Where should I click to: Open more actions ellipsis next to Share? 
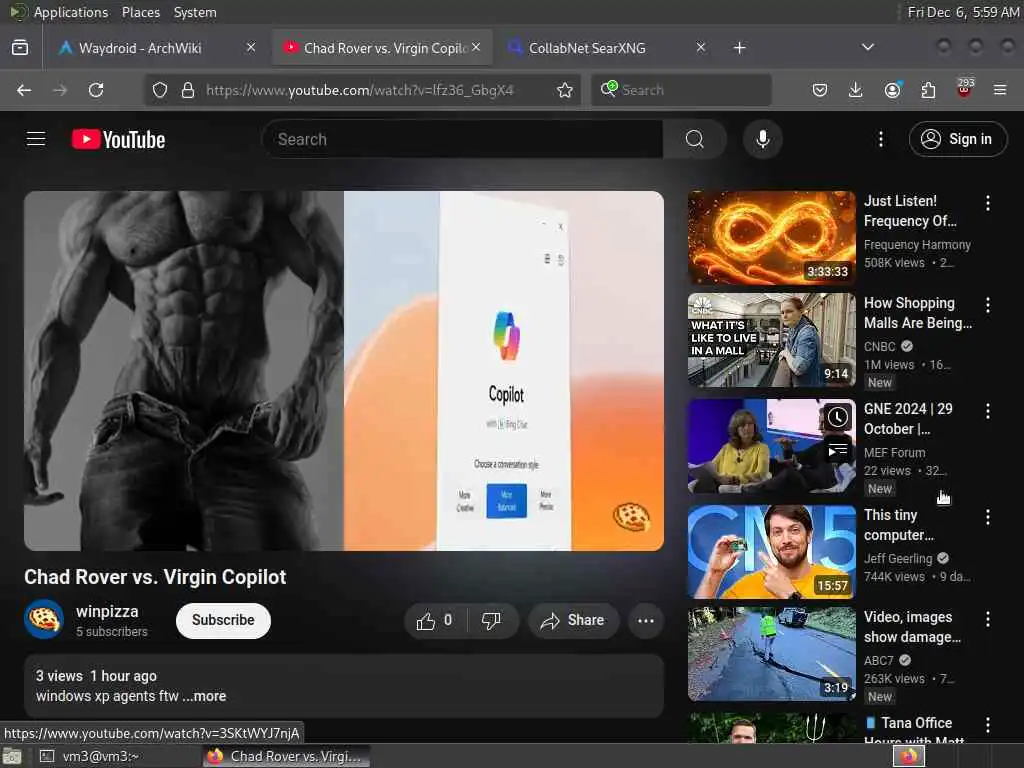[645, 620]
